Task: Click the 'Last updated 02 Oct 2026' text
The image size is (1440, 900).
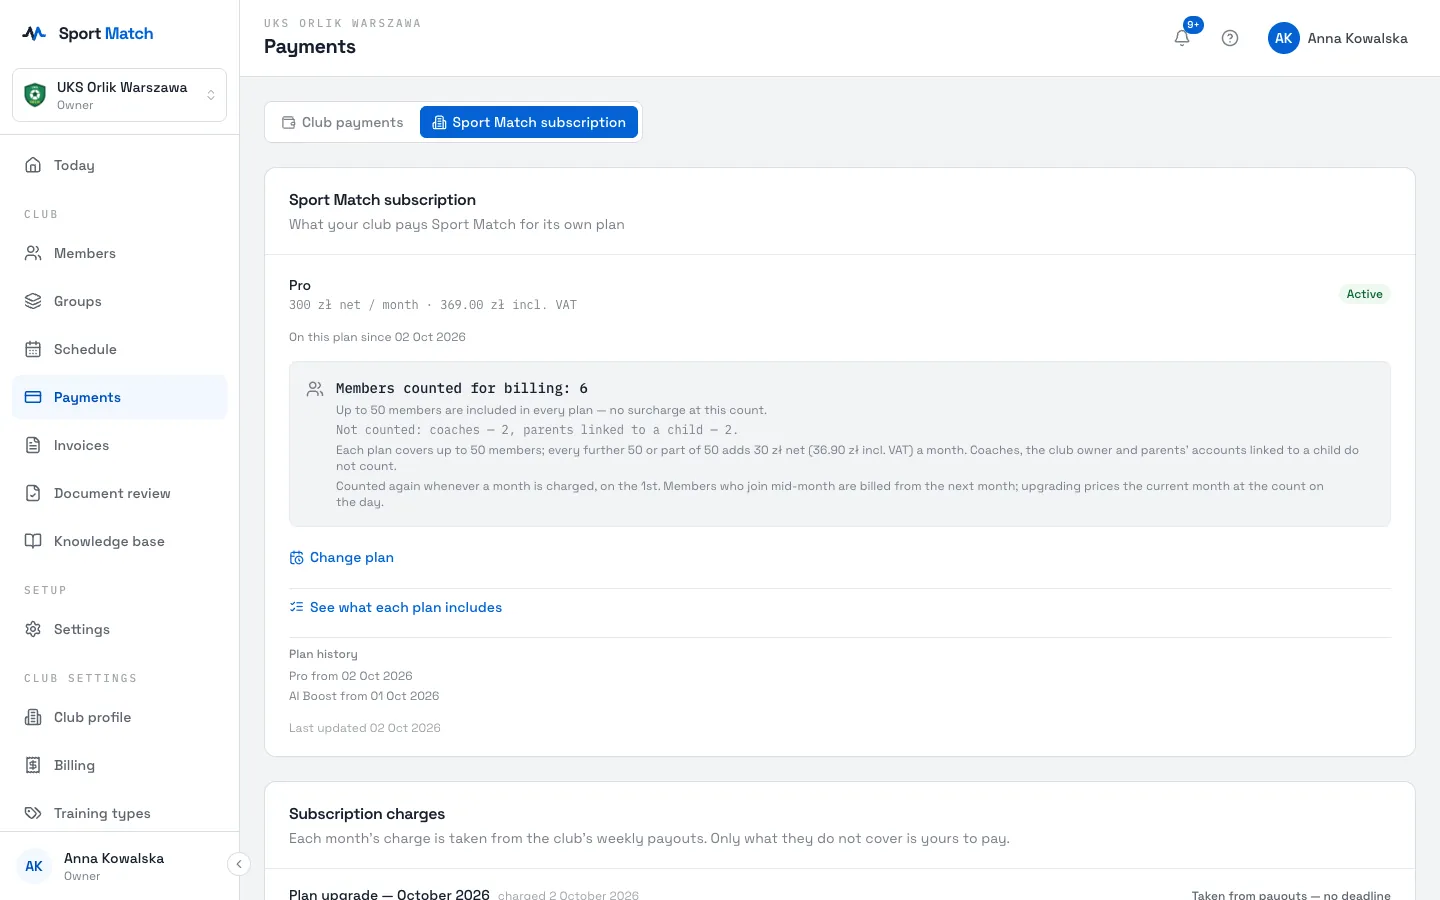Action: 365,728
